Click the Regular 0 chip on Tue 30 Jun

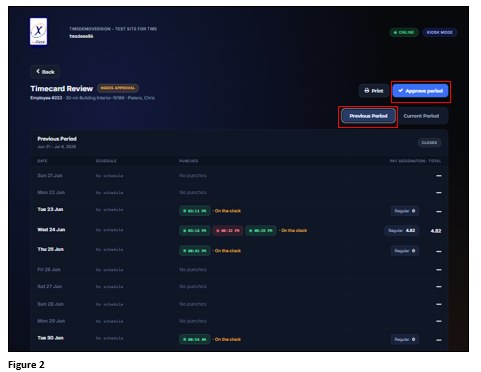click(x=405, y=339)
